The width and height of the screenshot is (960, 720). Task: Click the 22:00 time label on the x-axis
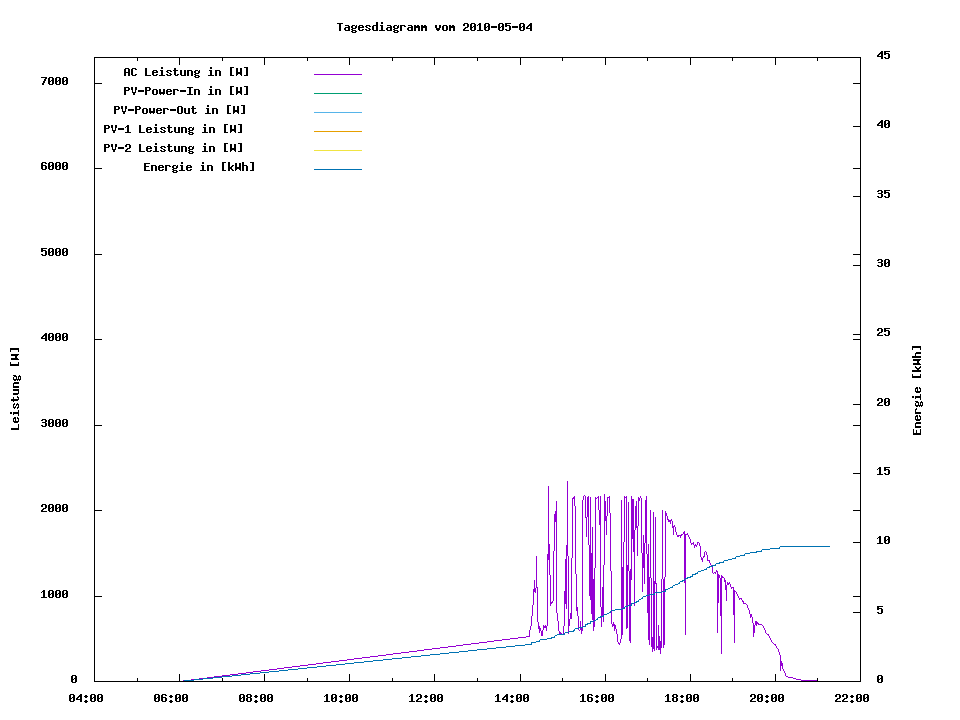852,698
